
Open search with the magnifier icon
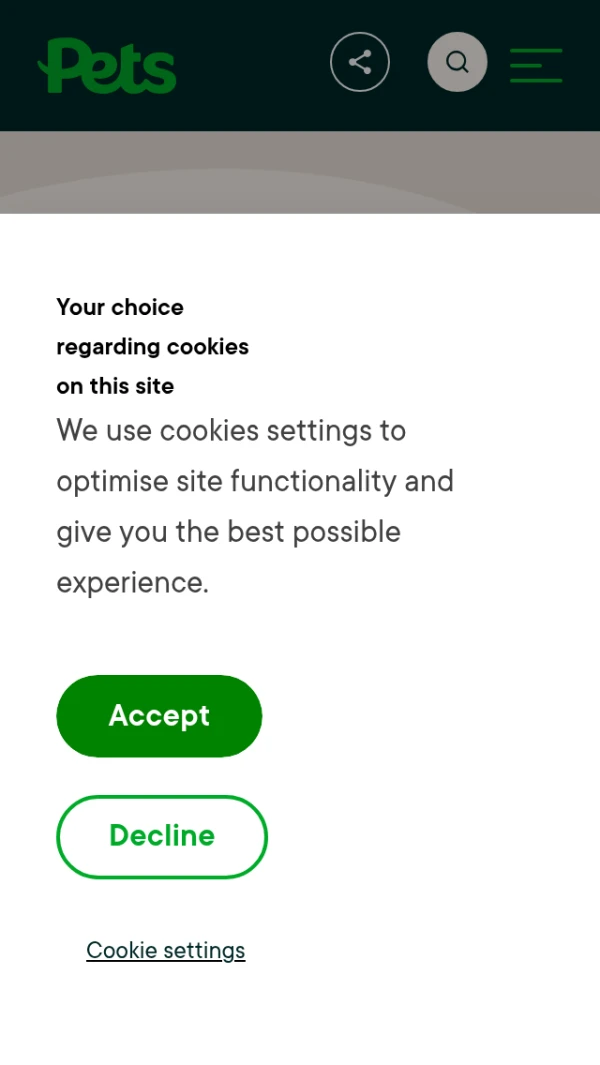[457, 62]
